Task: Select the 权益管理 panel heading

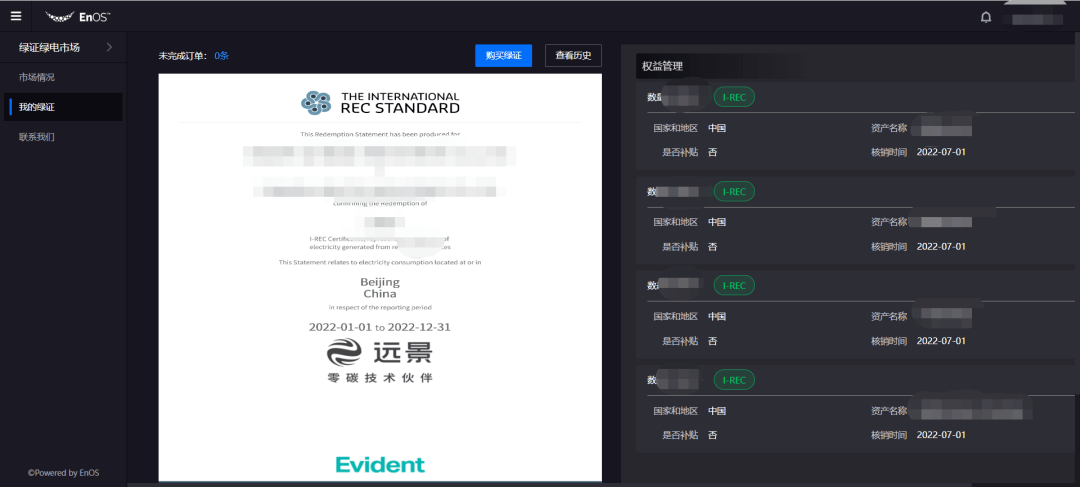Action: click(x=663, y=66)
